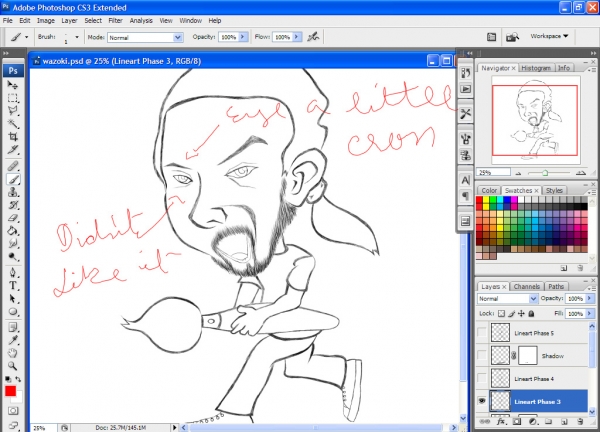The image size is (600, 432).
Task: Select the Lineart Phase 5 layer thumbnail
Action: tap(500, 333)
